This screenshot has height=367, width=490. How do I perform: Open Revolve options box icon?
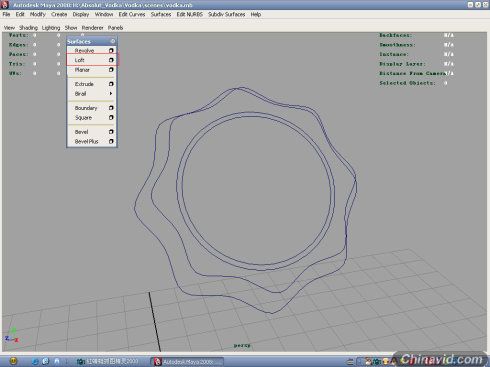[x=111, y=51]
